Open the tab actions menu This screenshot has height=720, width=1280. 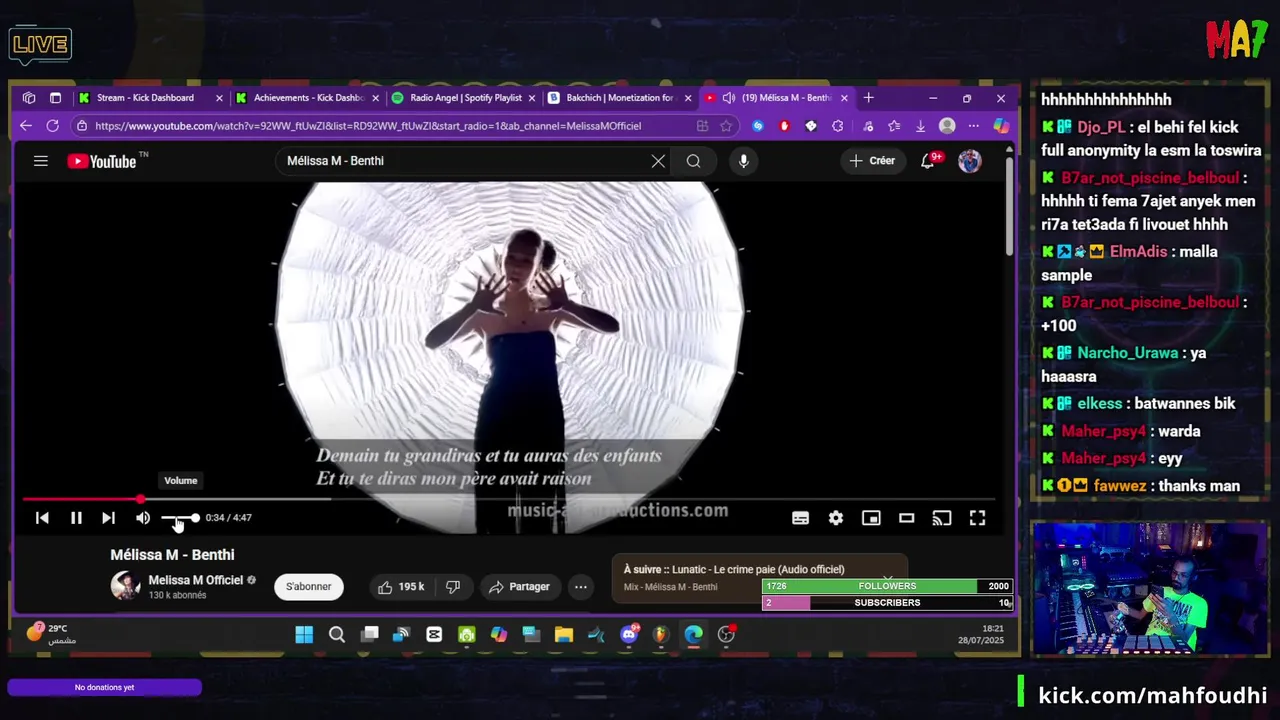[55, 98]
